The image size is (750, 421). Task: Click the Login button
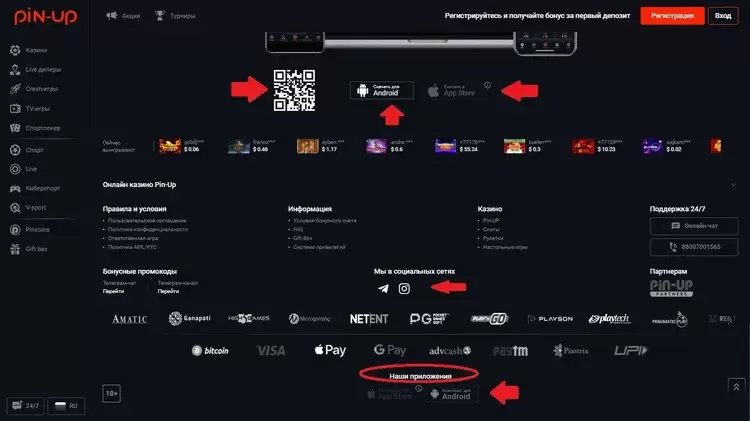tap(723, 16)
